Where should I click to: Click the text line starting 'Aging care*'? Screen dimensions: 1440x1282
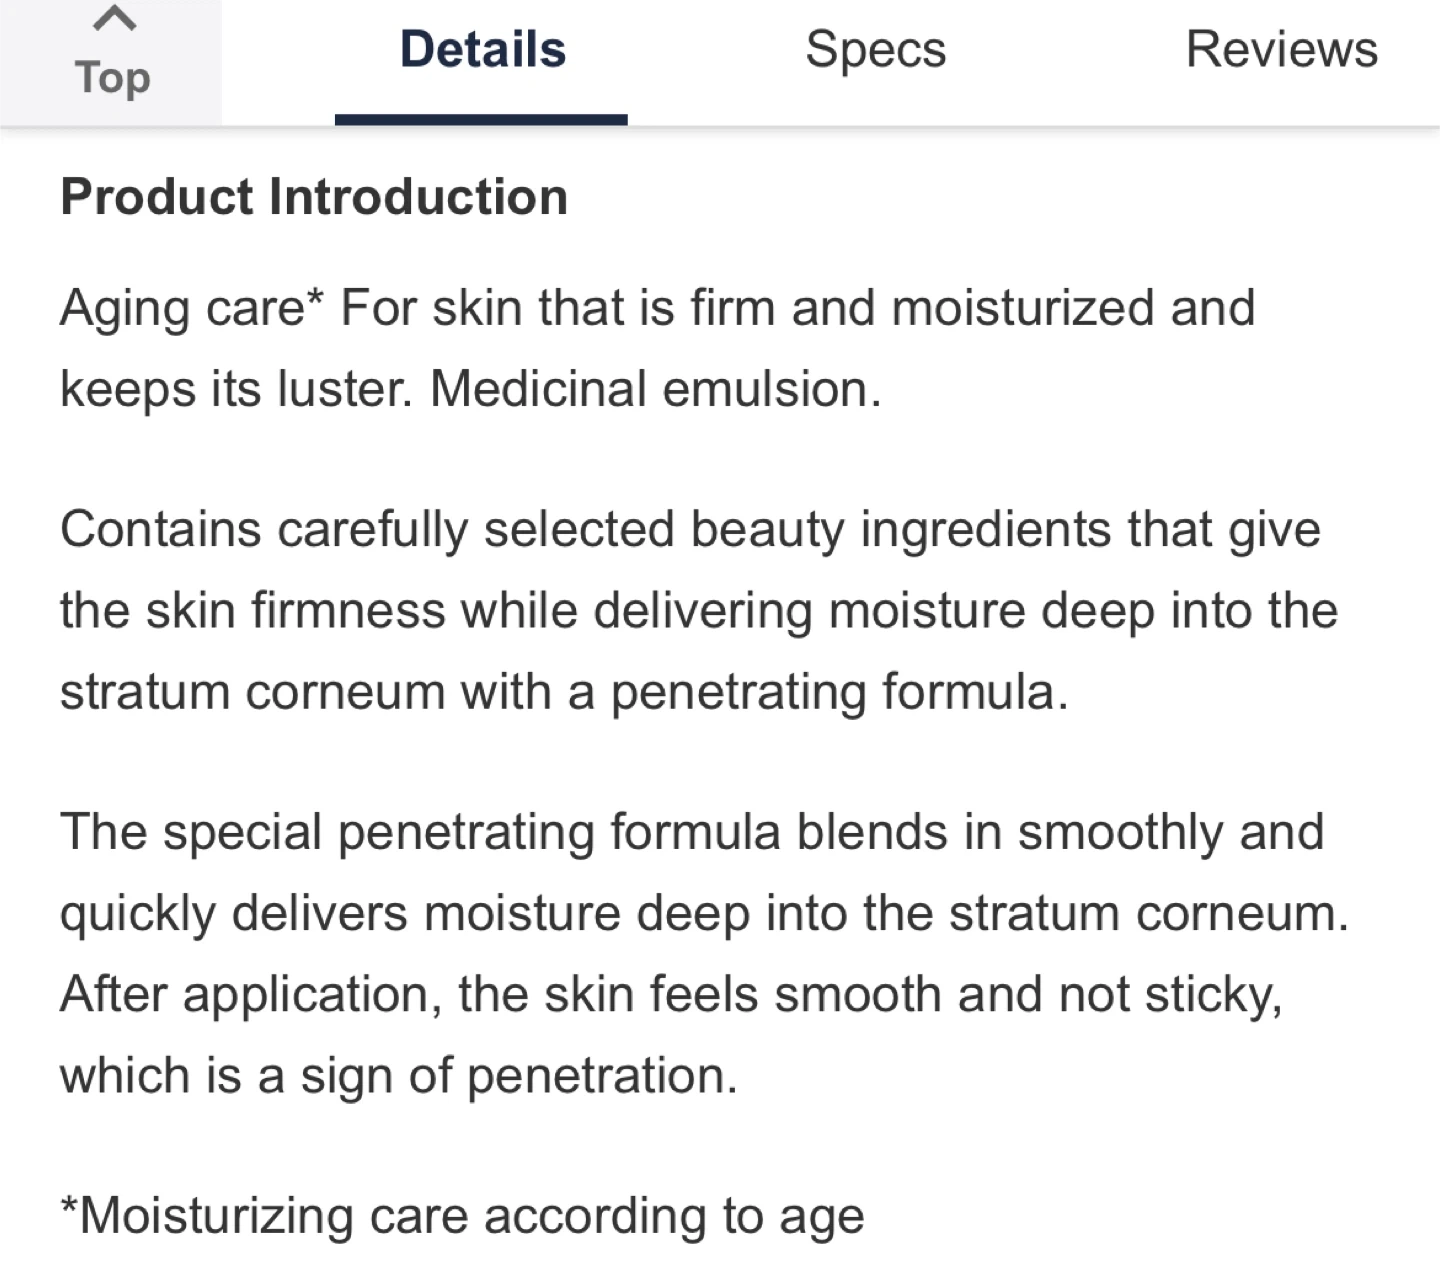(657, 308)
